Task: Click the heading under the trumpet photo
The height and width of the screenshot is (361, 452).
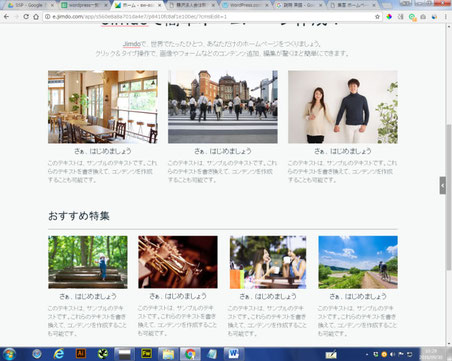Action: click(x=178, y=296)
